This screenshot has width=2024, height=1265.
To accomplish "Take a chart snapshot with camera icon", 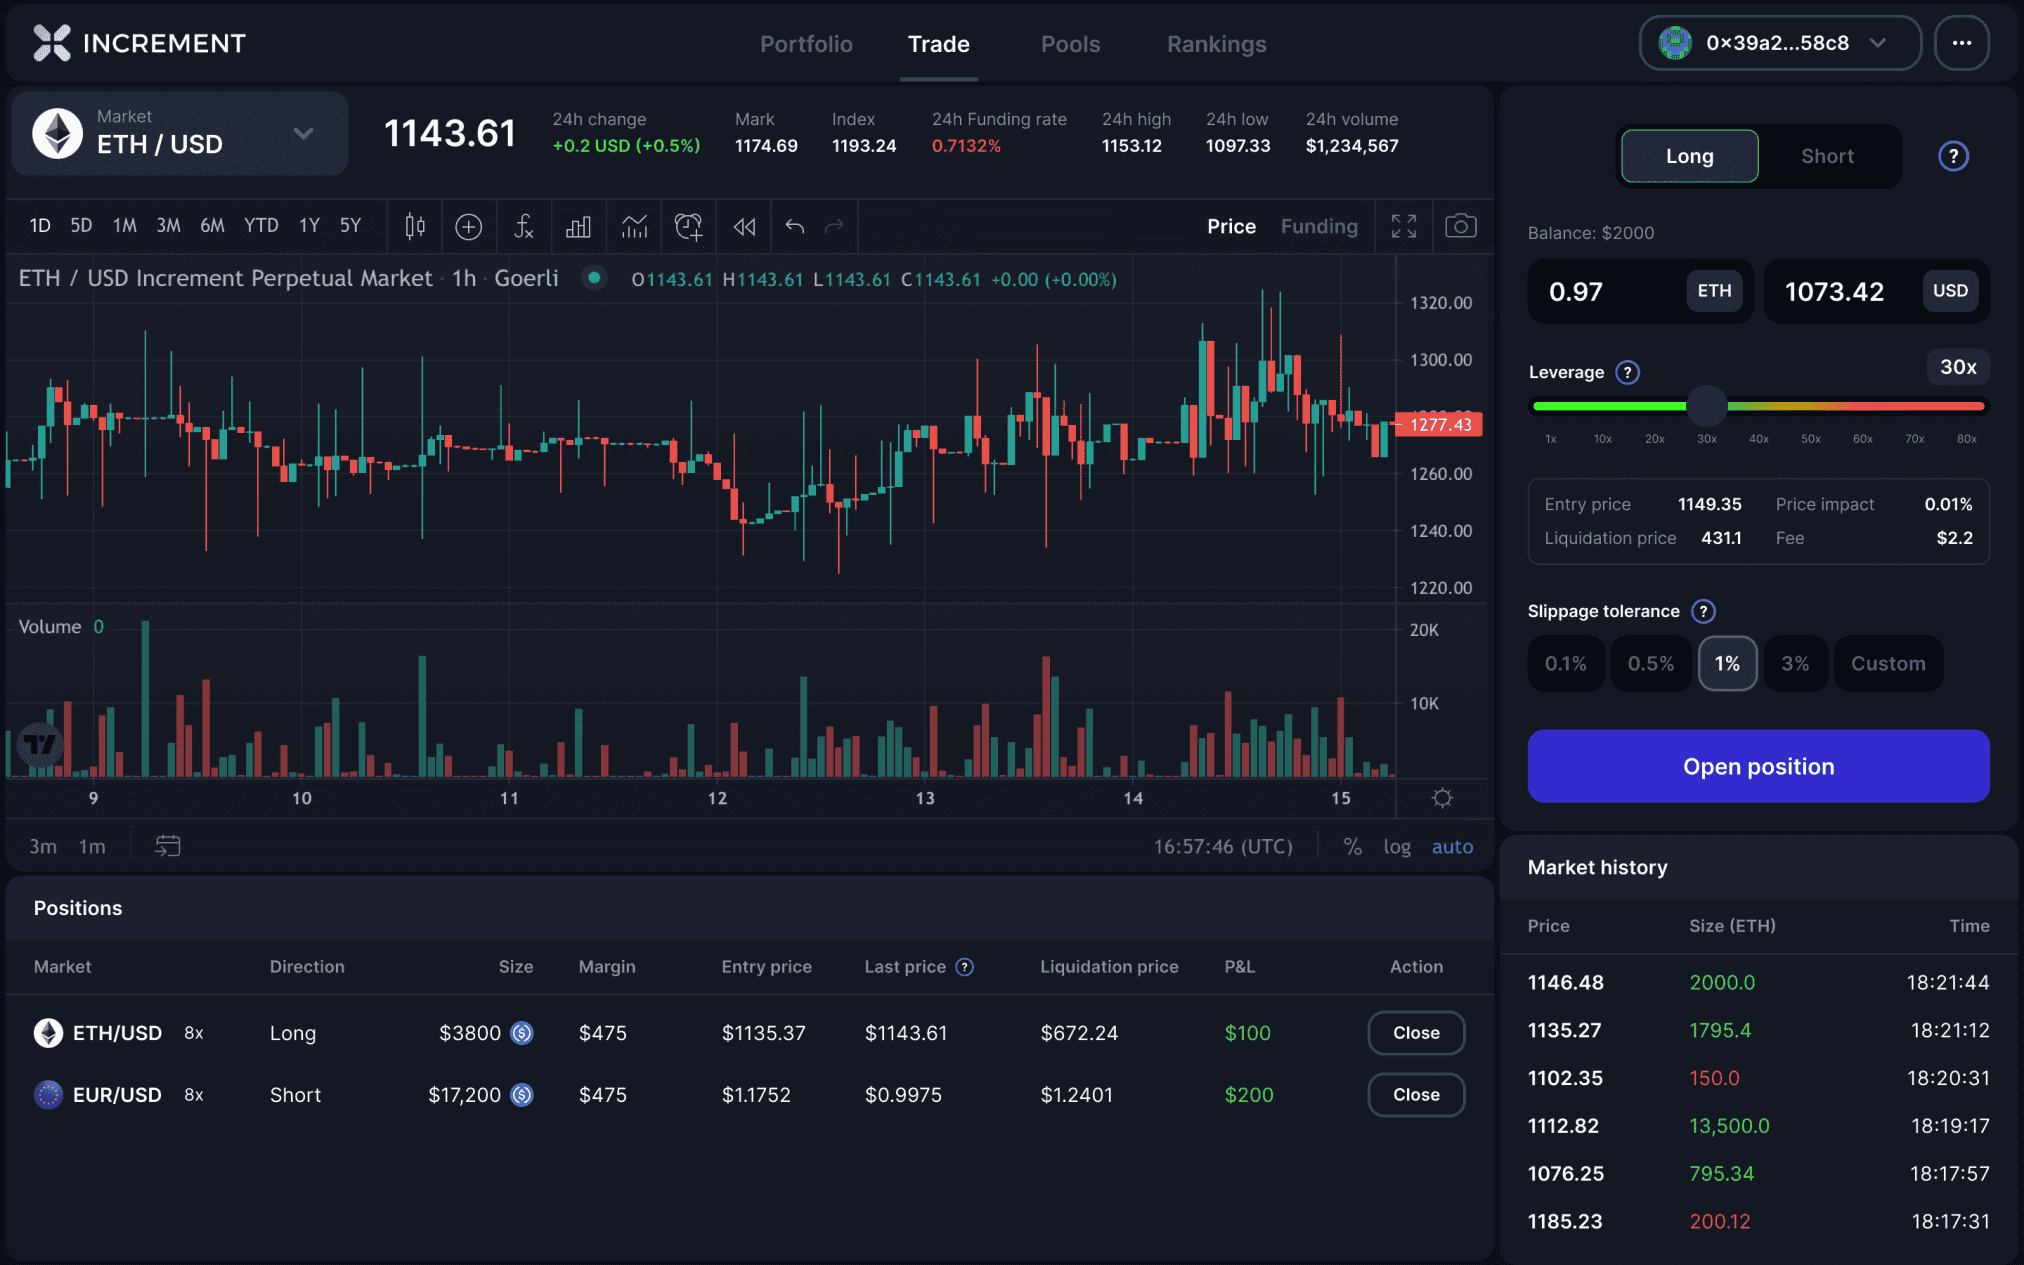I will point(1461,226).
